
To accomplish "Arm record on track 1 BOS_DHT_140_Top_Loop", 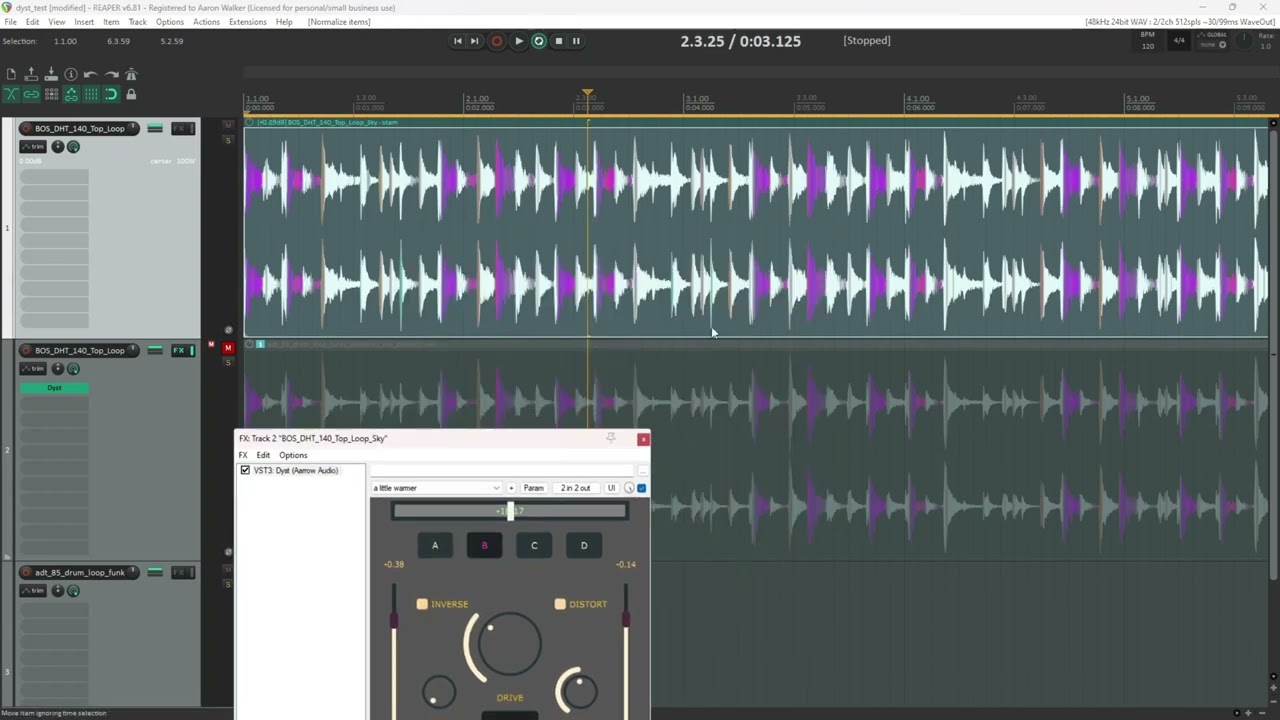I will click(27, 128).
